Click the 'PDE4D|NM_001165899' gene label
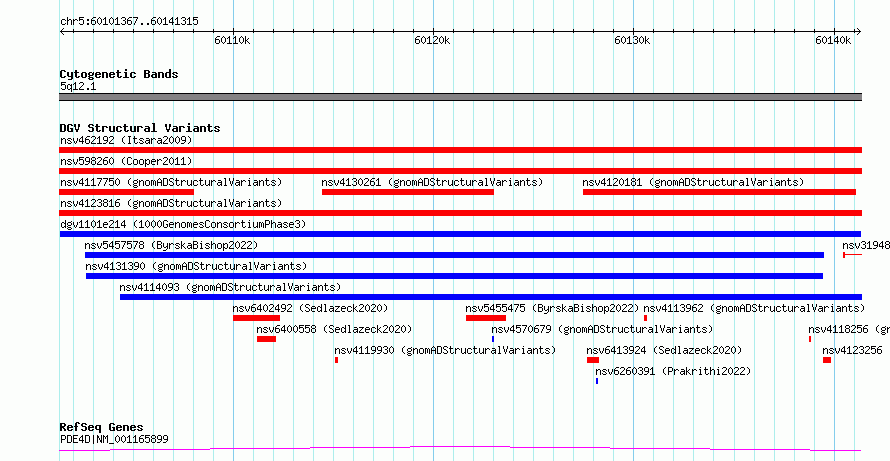890x461 pixels. click(x=114, y=439)
